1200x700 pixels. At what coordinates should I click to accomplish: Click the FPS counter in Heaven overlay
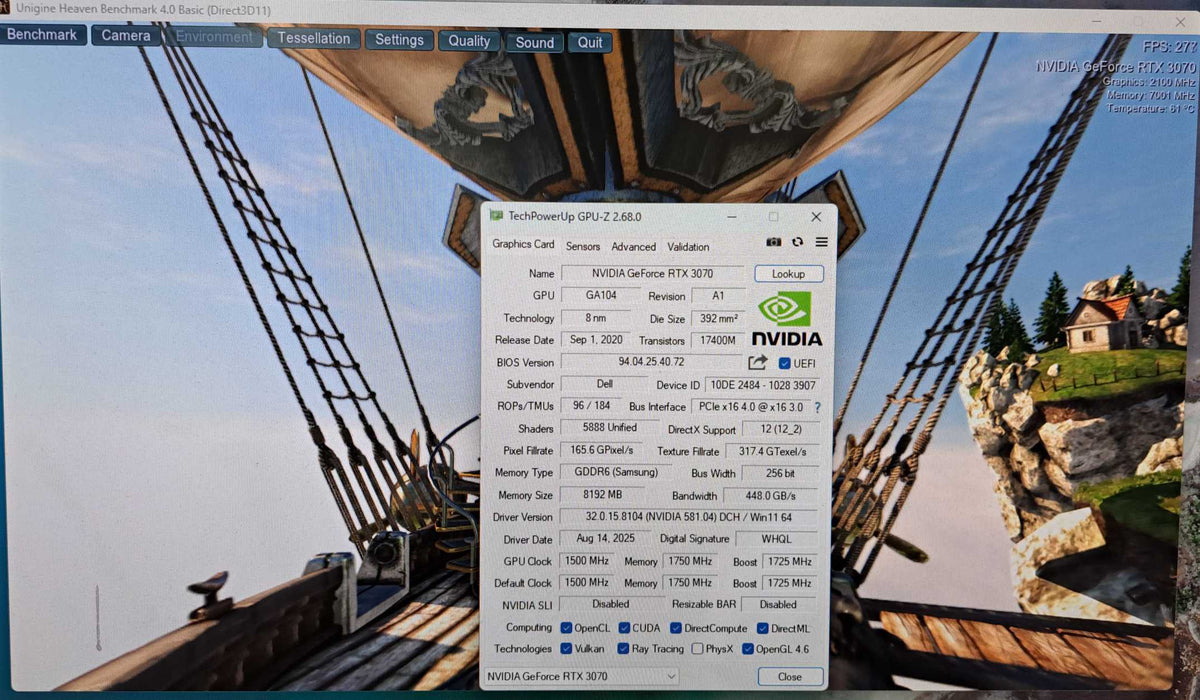pos(1167,46)
